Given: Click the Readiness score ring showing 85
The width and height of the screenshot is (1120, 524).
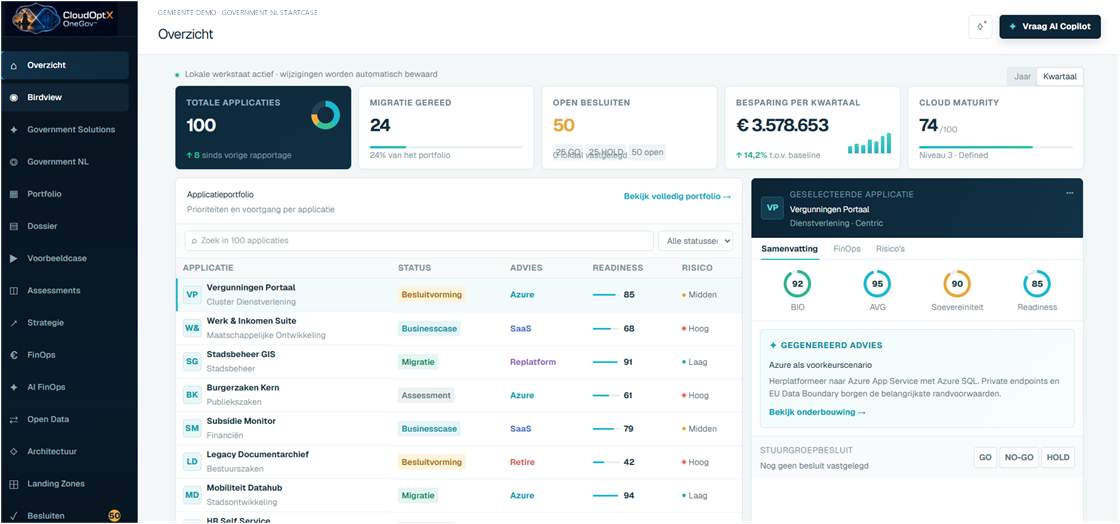Looking at the screenshot, I should (x=1037, y=283).
